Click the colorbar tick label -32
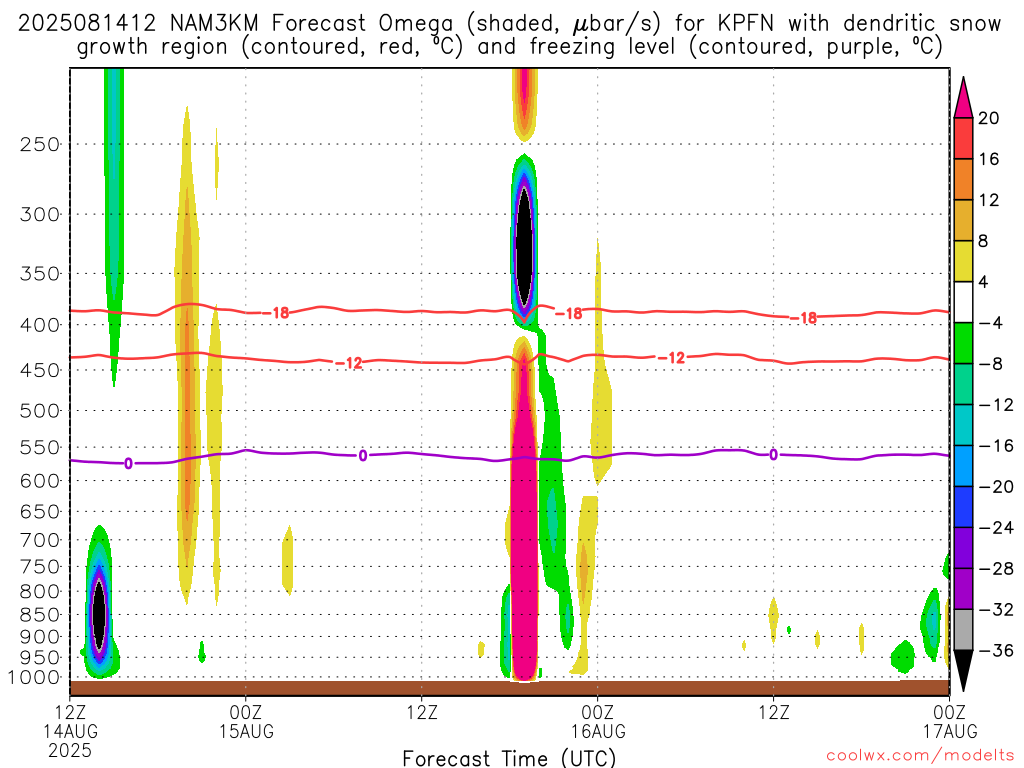This screenshot has width=1024, height=768. (x=997, y=610)
